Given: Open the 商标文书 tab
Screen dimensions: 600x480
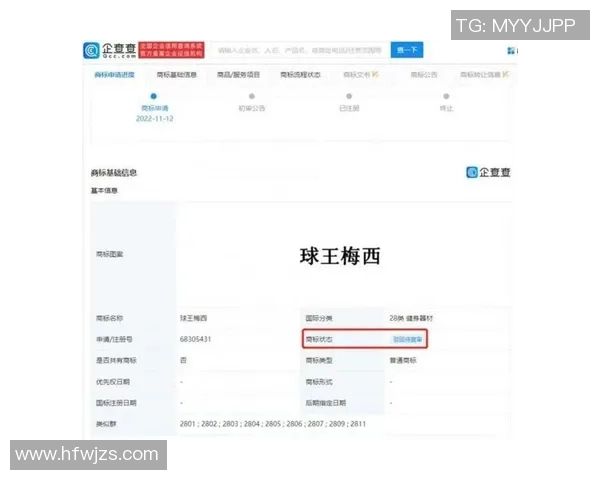Looking at the screenshot, I should [357, 75].
